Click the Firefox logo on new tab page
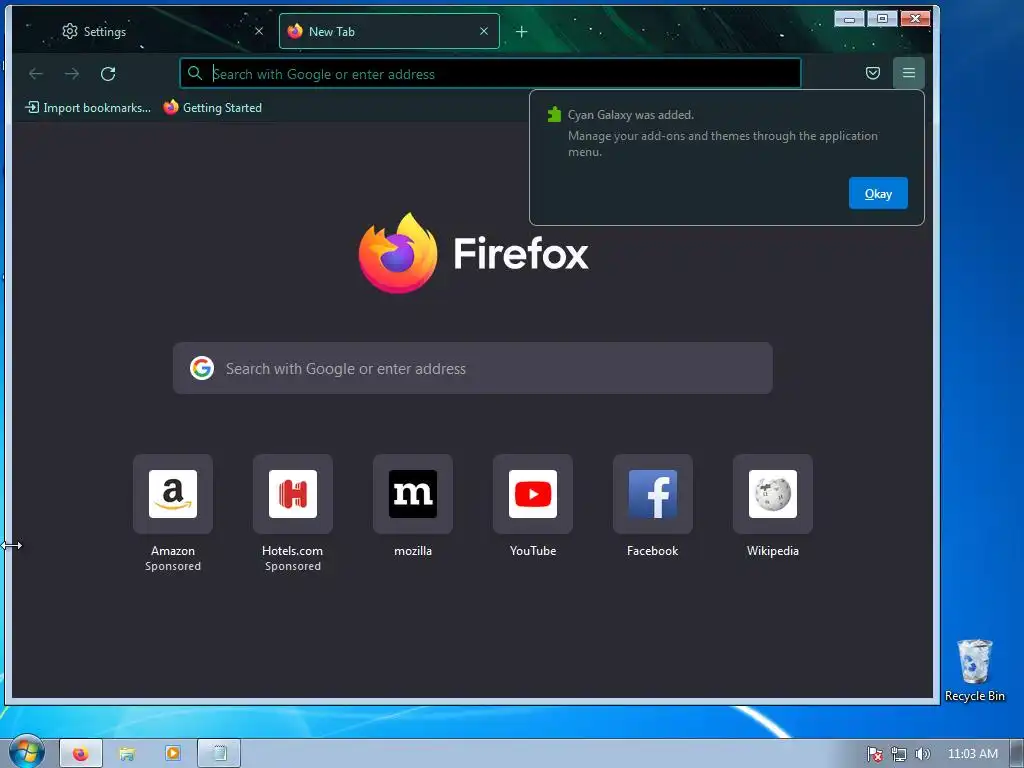The width and height of the screenshot is (1024, 768). pyautogui.click(x=398, y=253)
